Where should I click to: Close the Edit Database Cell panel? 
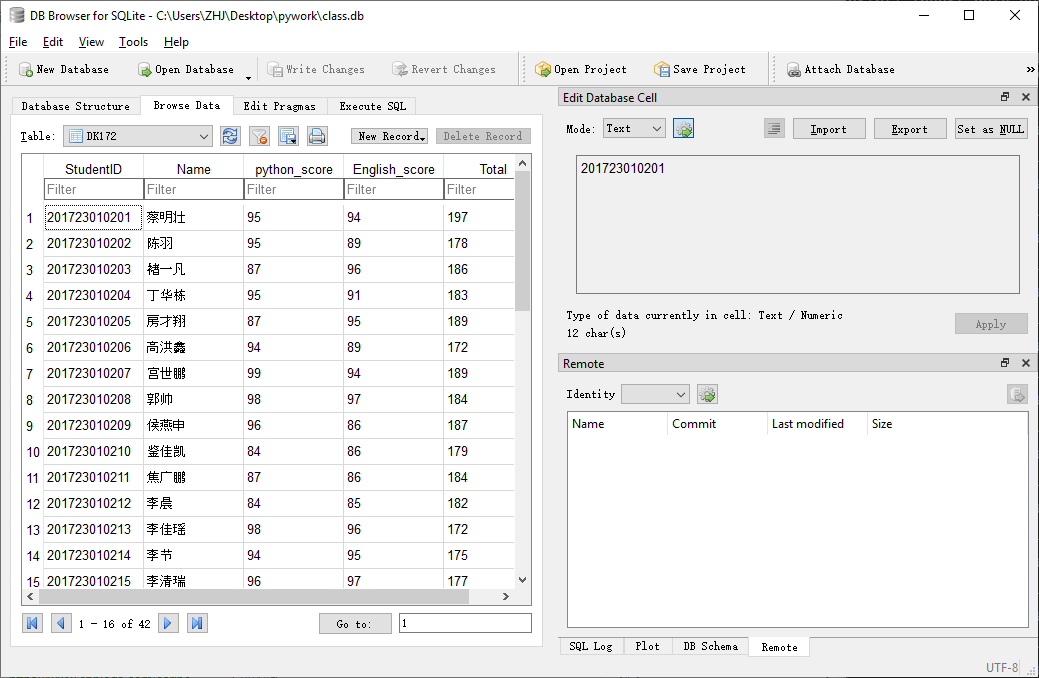[1026, 97]
